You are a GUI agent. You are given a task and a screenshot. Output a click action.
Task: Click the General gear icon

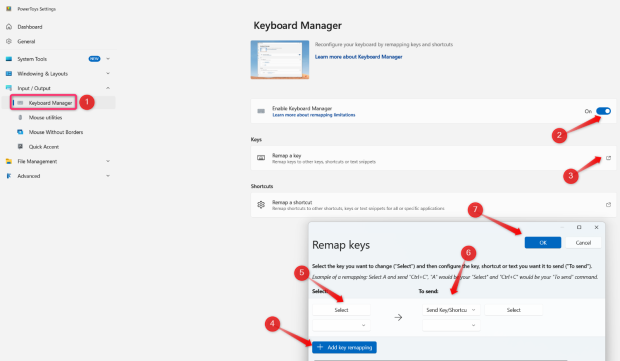(x=9, y=41)
